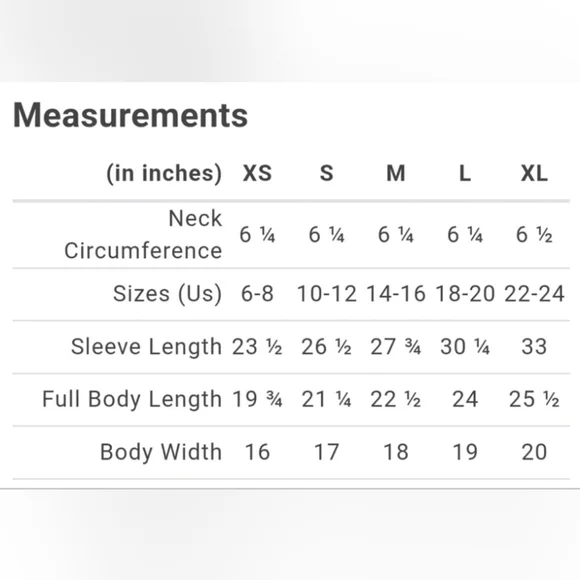This screenshot has width=580, height=580.
Task: Click sleeve length value 27 ¾
Action: 395,347
